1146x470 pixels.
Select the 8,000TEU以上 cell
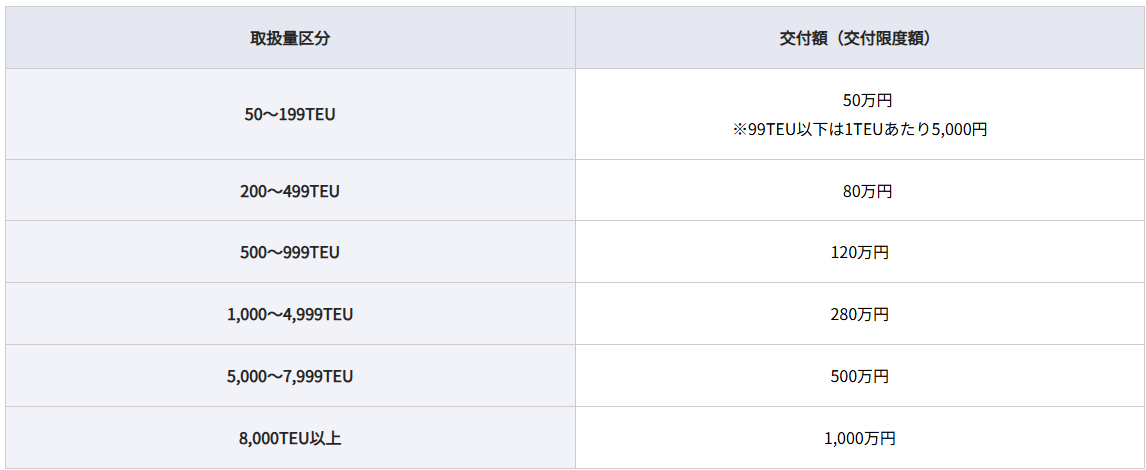[x=290, y=439]
